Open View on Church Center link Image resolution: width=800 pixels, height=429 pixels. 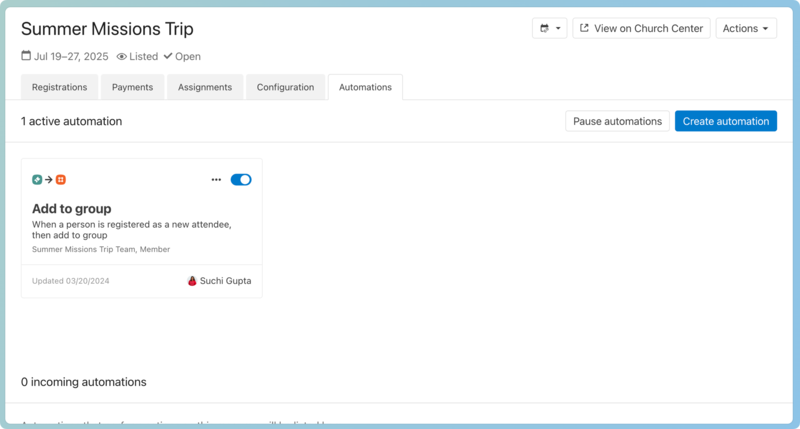[641, 29]
